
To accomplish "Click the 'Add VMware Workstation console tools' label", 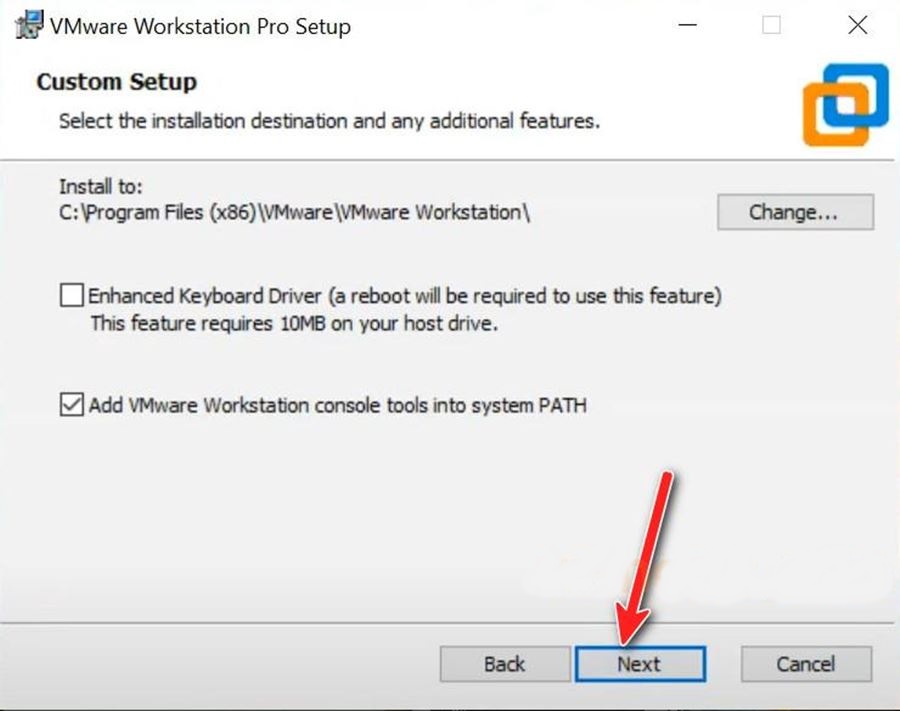I will [337, 406].
